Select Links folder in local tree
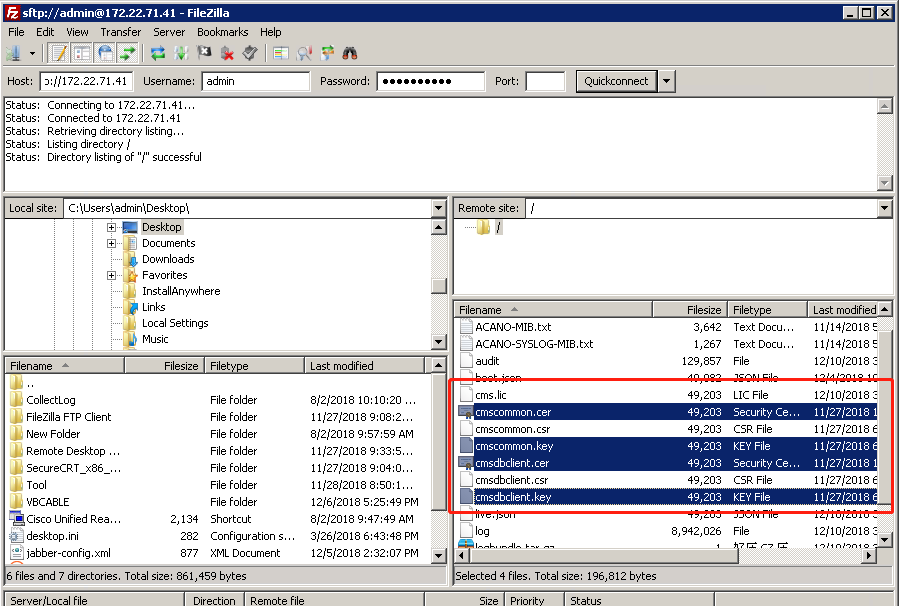The height and width of the screenshot is (606, 899). click(154, 307)
